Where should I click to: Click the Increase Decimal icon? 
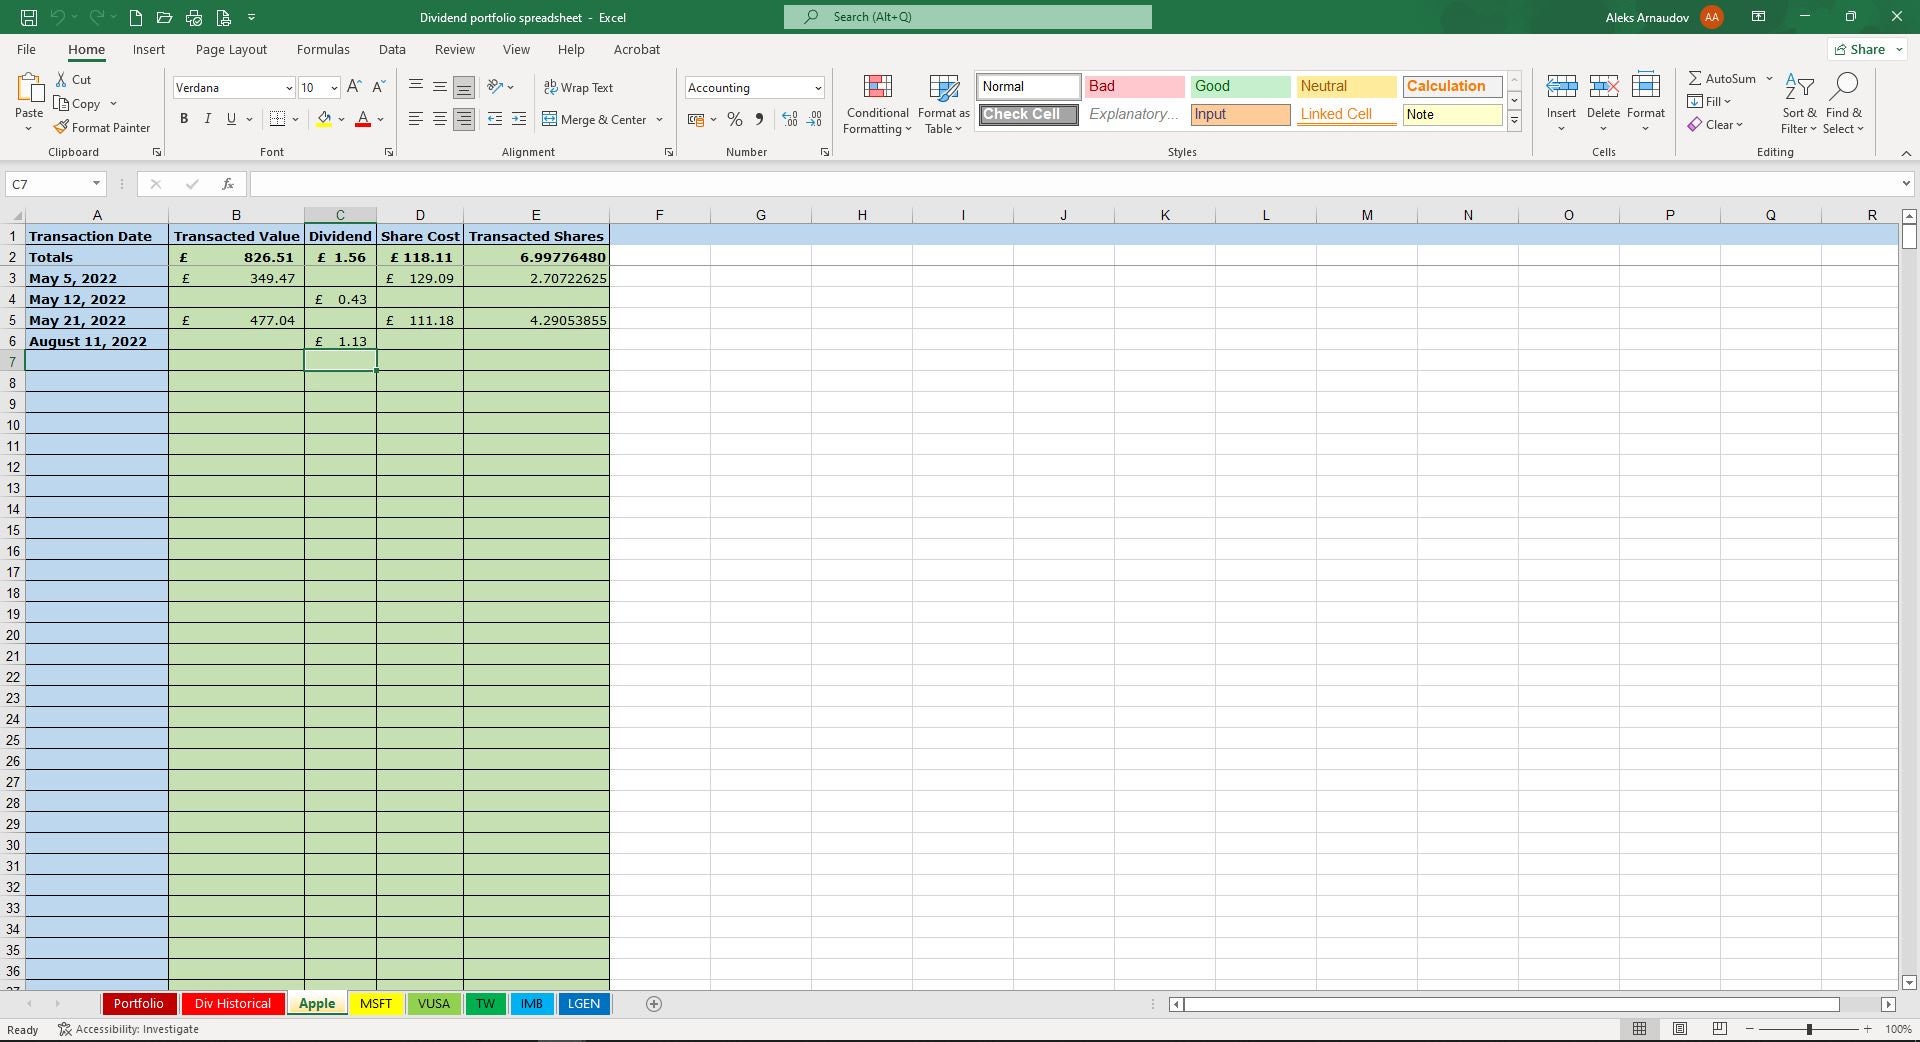790,119
